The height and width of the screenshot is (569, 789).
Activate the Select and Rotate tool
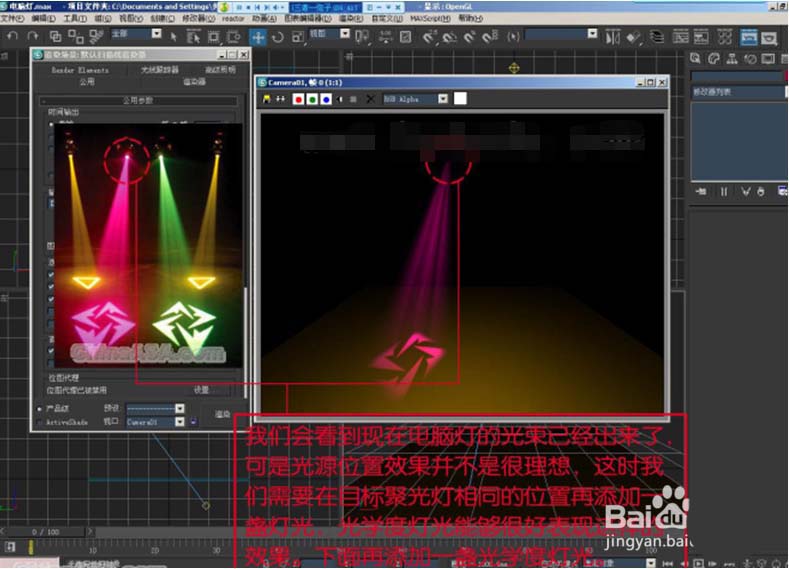pos(277,37)
